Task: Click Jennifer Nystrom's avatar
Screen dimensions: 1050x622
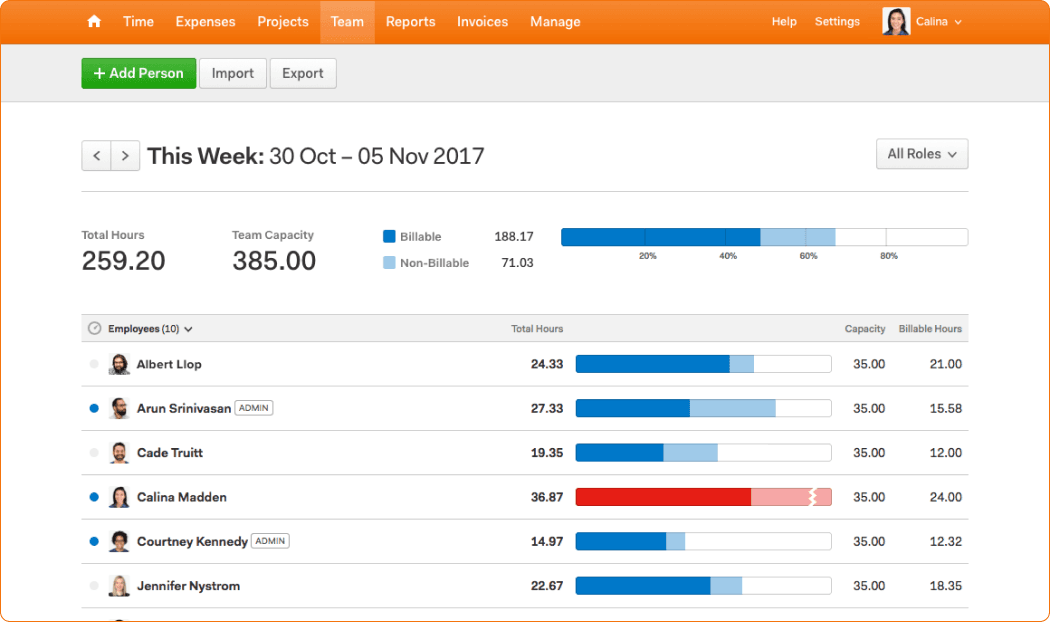Action: (x=119, y=586)
